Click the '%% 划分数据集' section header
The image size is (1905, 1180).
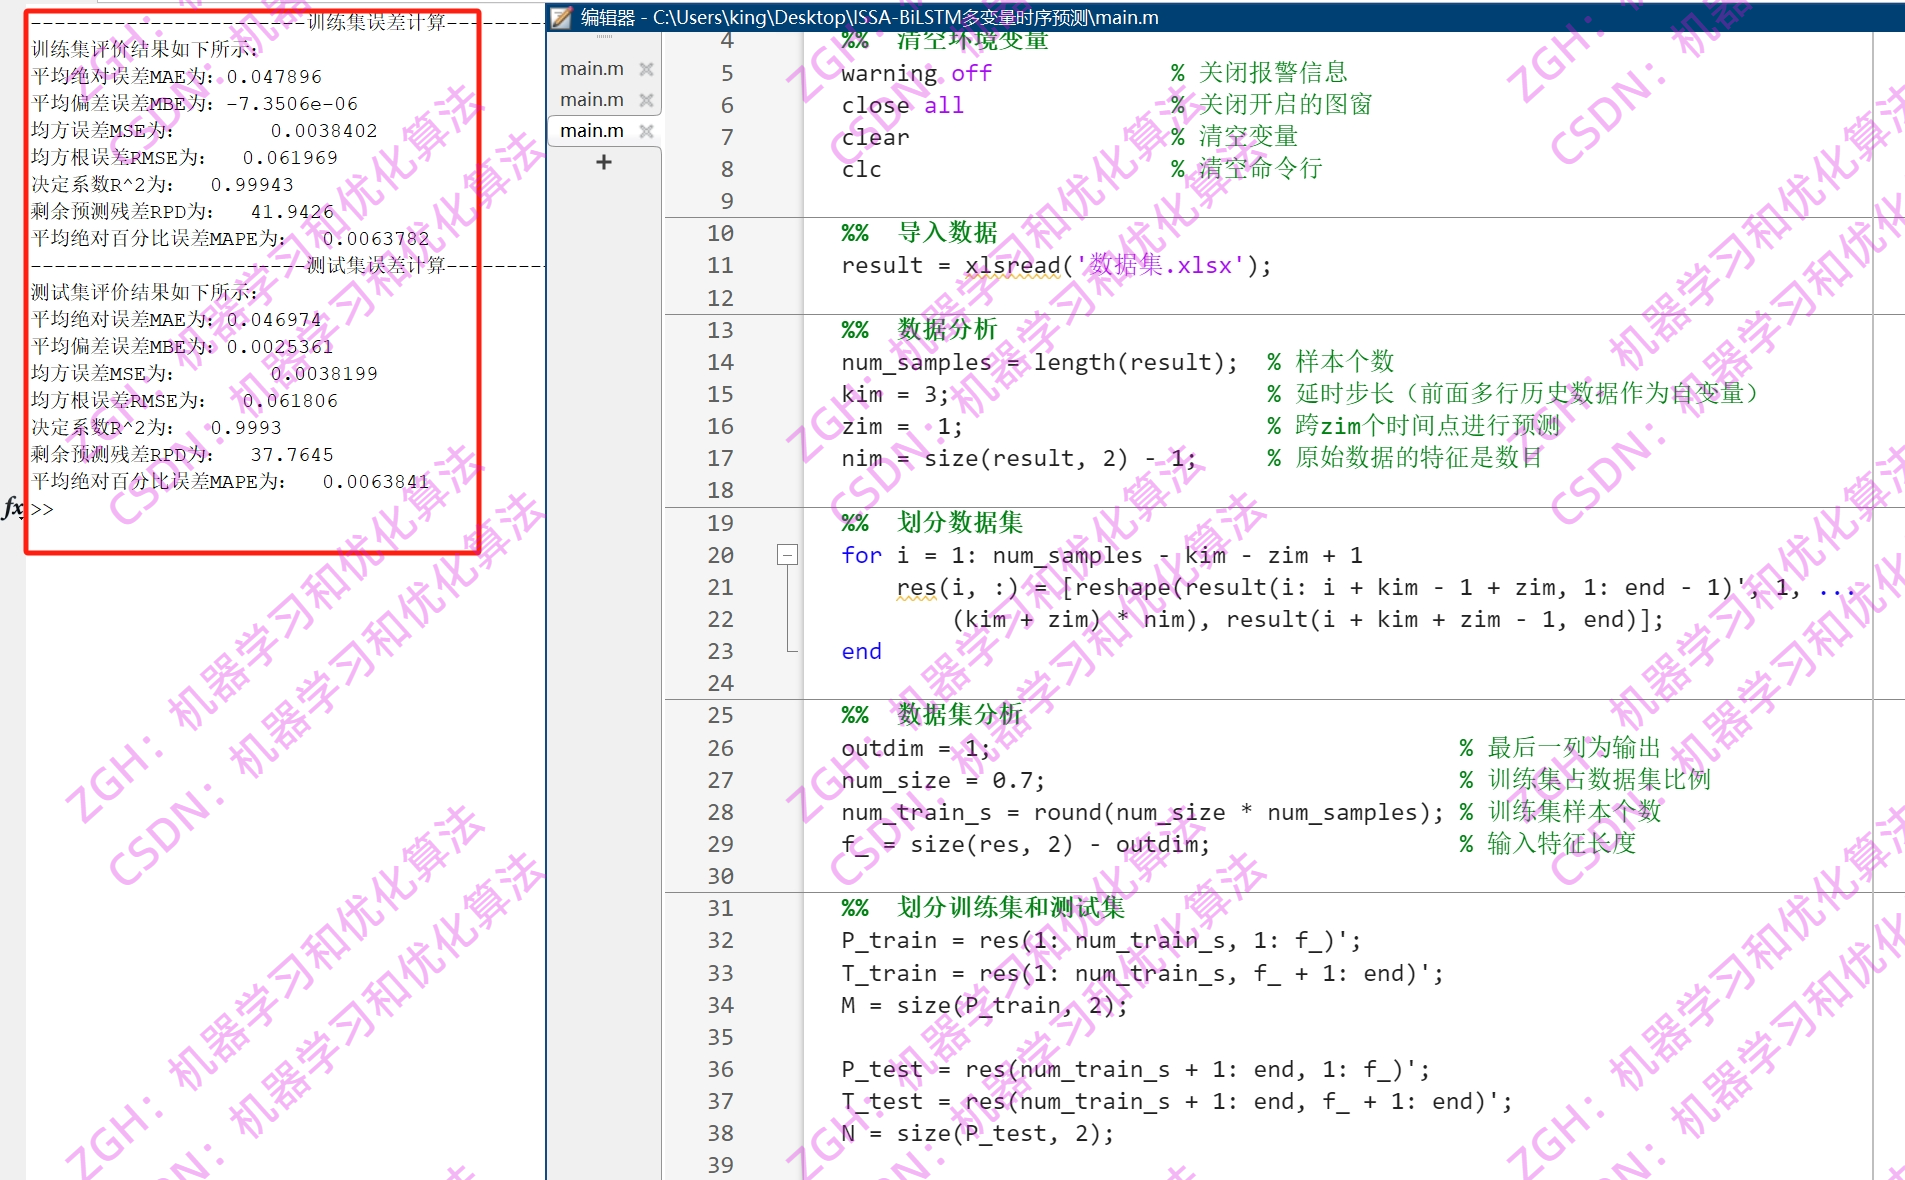(932, 523)
